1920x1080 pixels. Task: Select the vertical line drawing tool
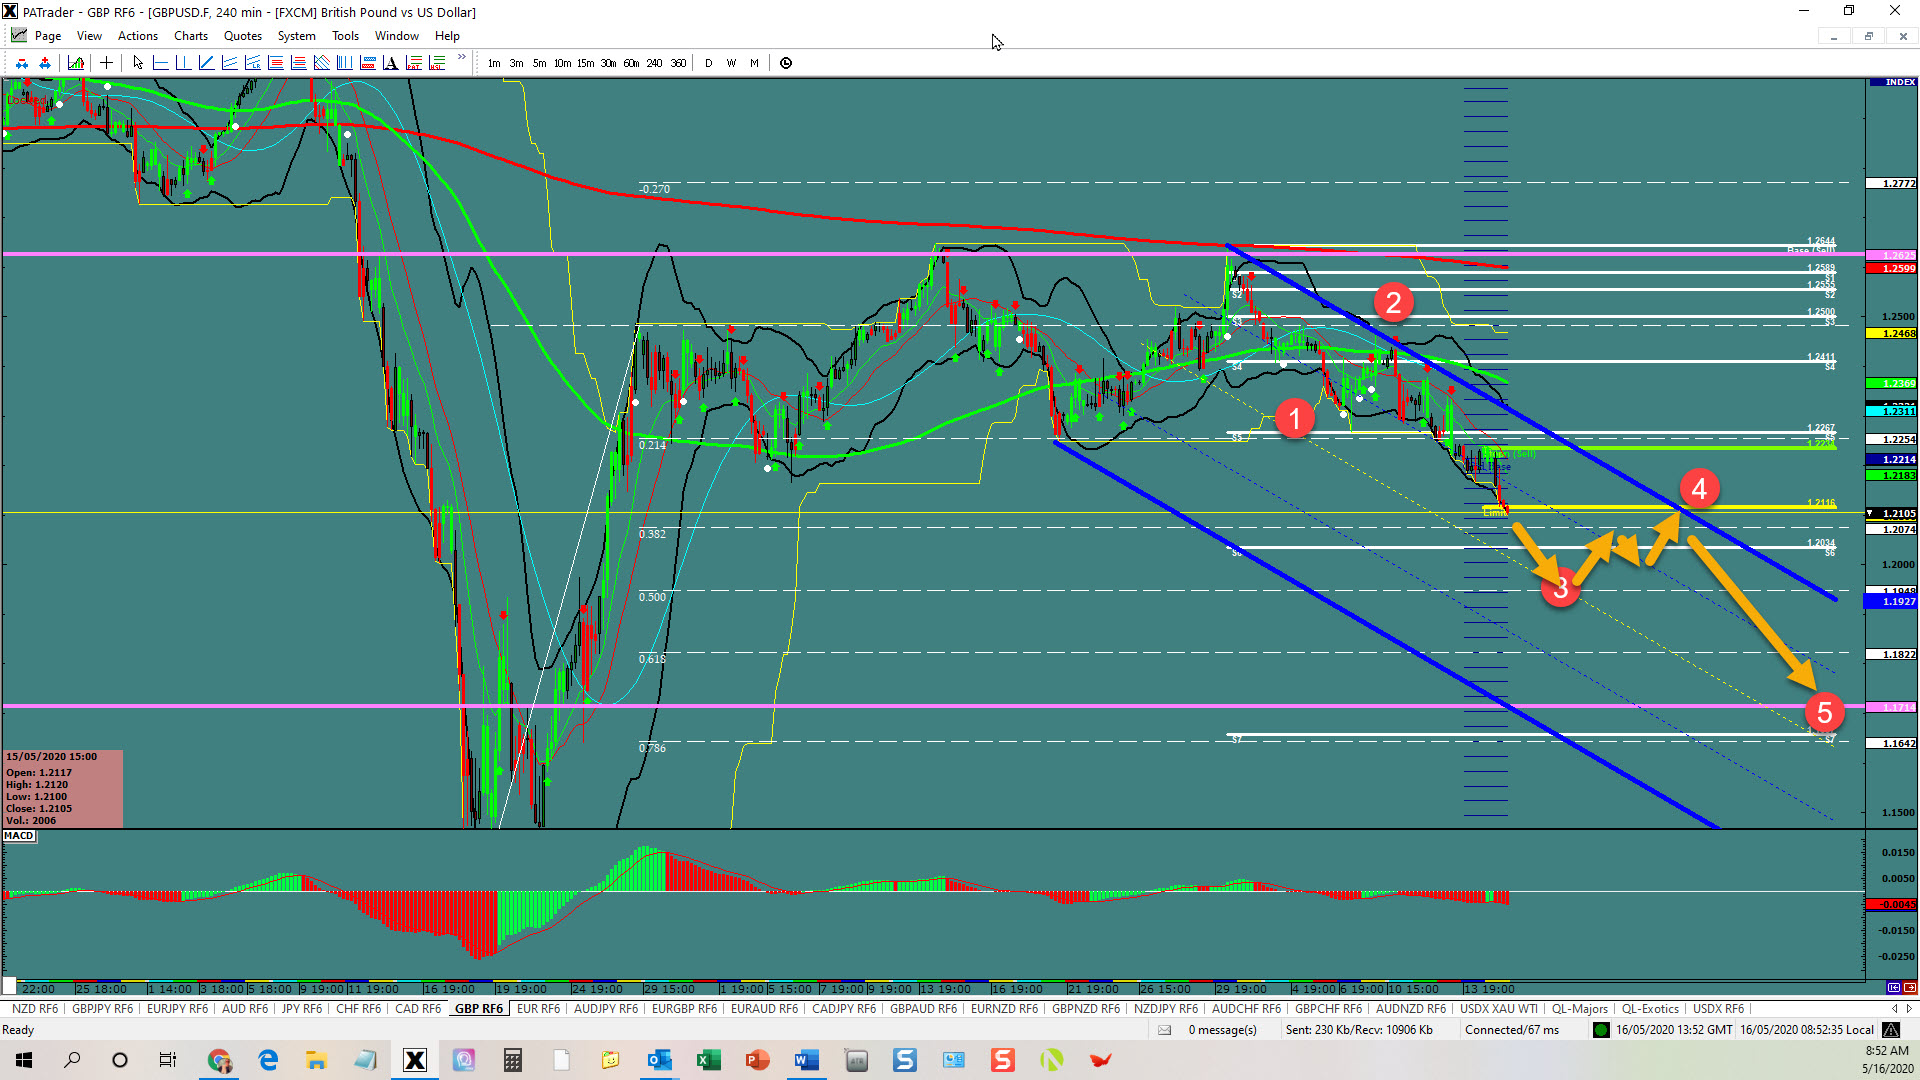click(183, 63)
